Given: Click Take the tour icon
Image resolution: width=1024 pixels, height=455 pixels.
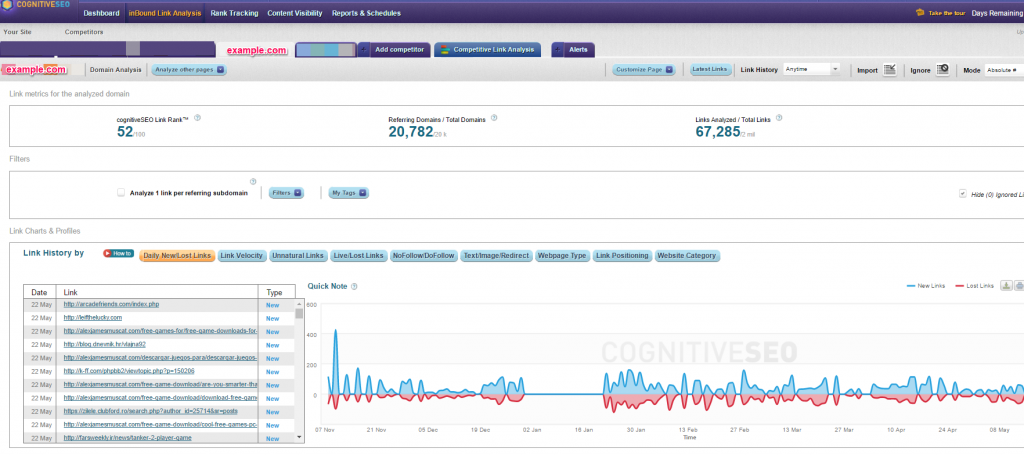Looking at the screenshot, I should (920, 12).
